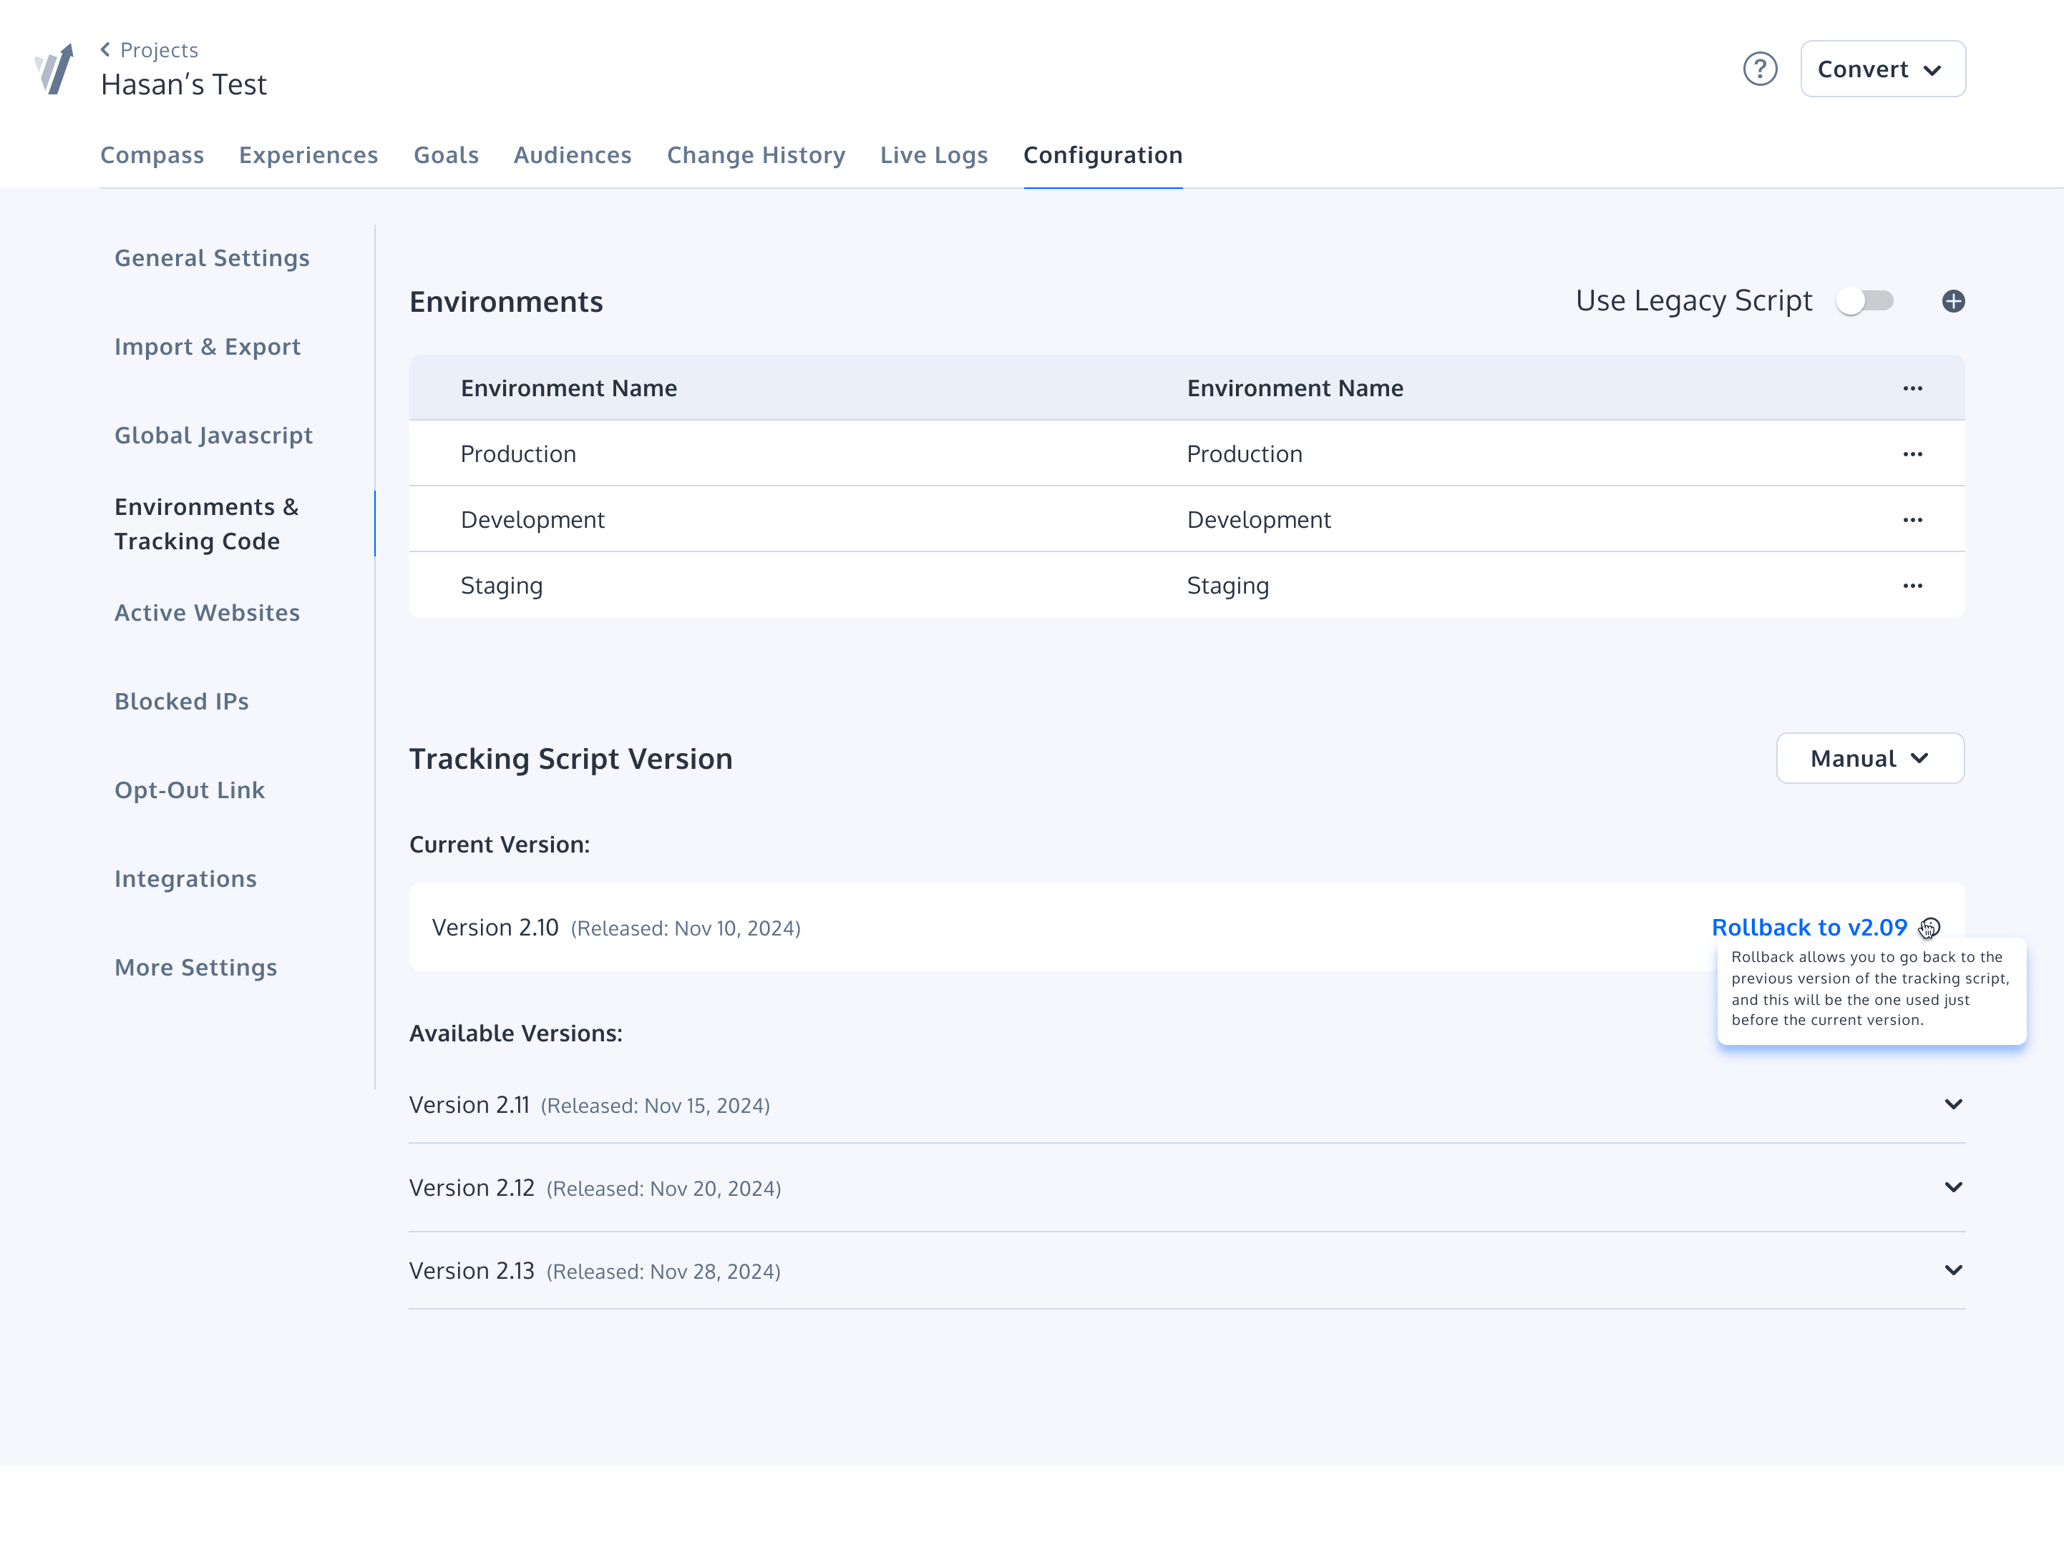Switch to the Experiences tab
The height and width of the screenshot is (1542, 2064).
tap(308, 155)
